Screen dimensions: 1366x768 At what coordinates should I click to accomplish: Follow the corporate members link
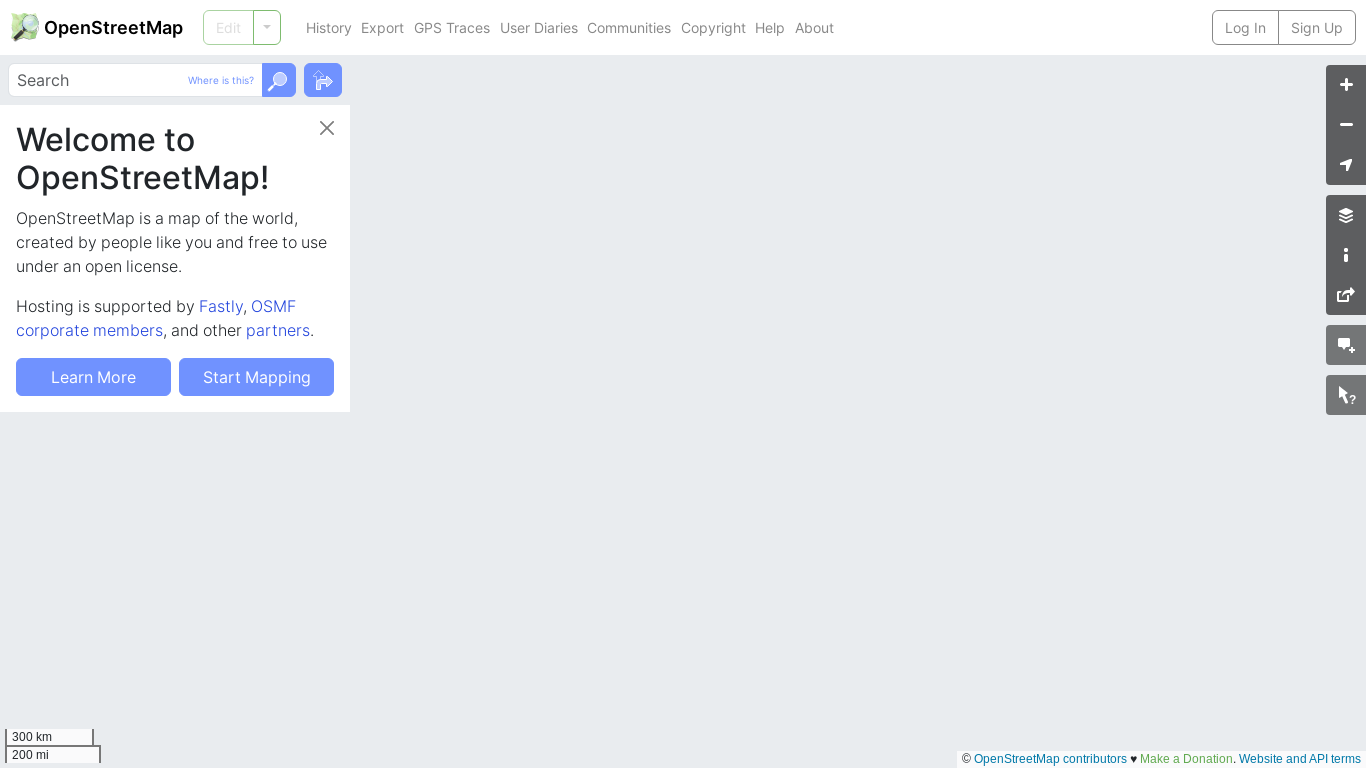tap(89, 330)
